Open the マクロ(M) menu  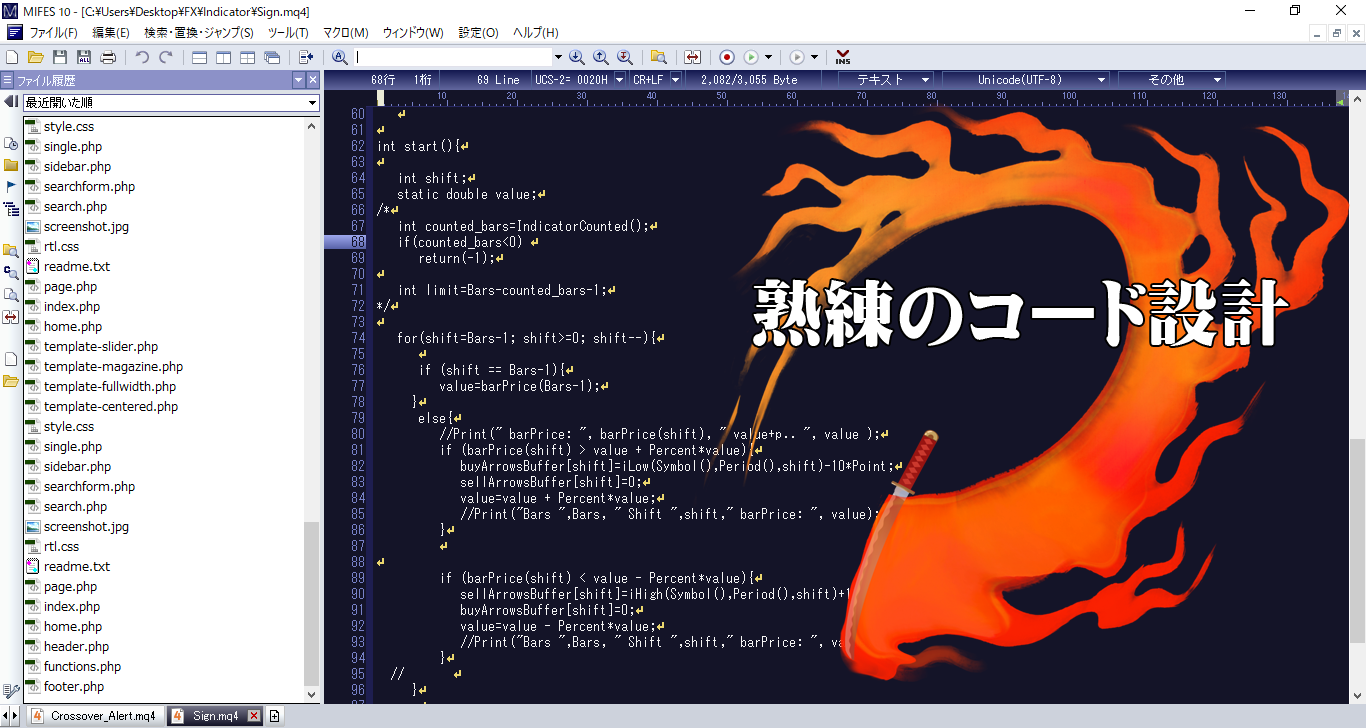coord(345,33)
